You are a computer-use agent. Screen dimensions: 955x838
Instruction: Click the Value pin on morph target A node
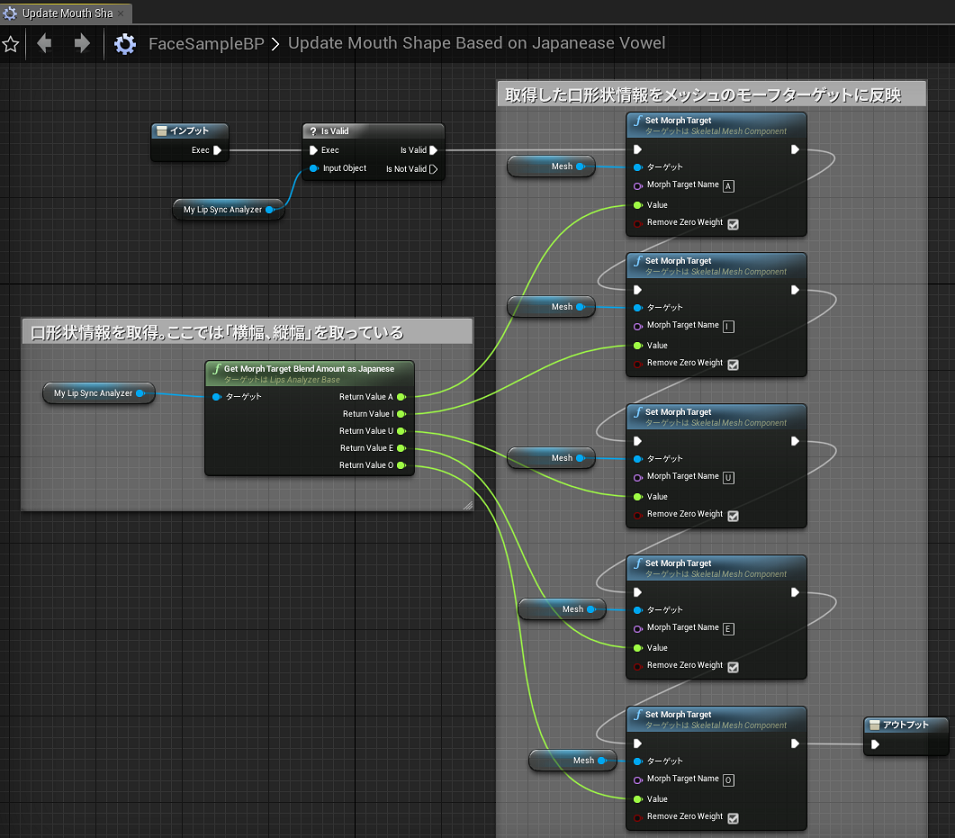click(x=638, y=205)
